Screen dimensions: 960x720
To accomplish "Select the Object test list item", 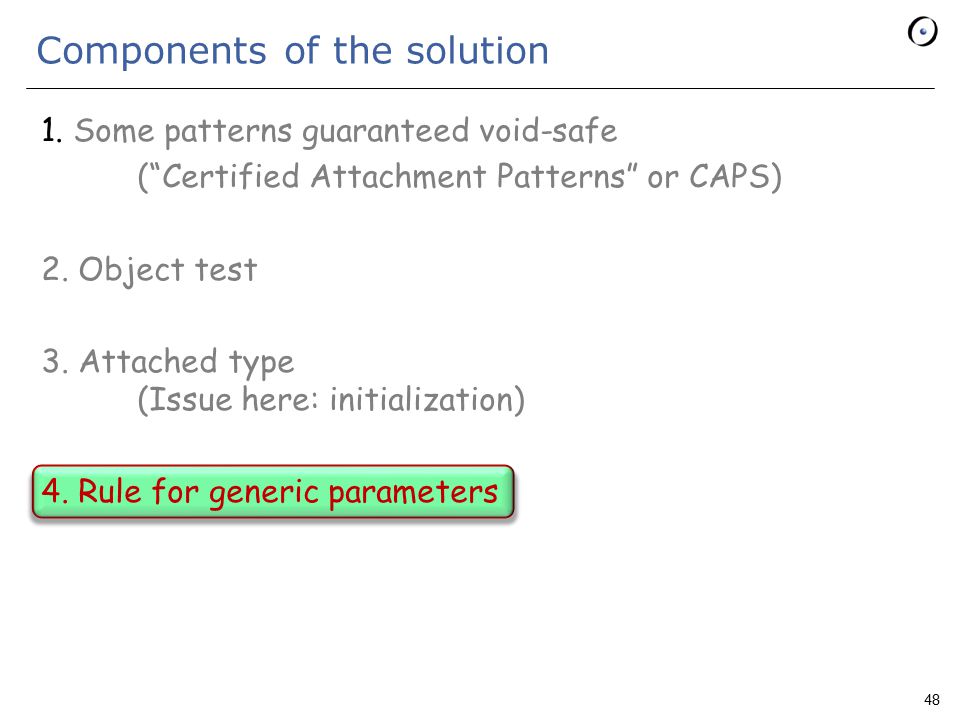I will click(149, 270).
